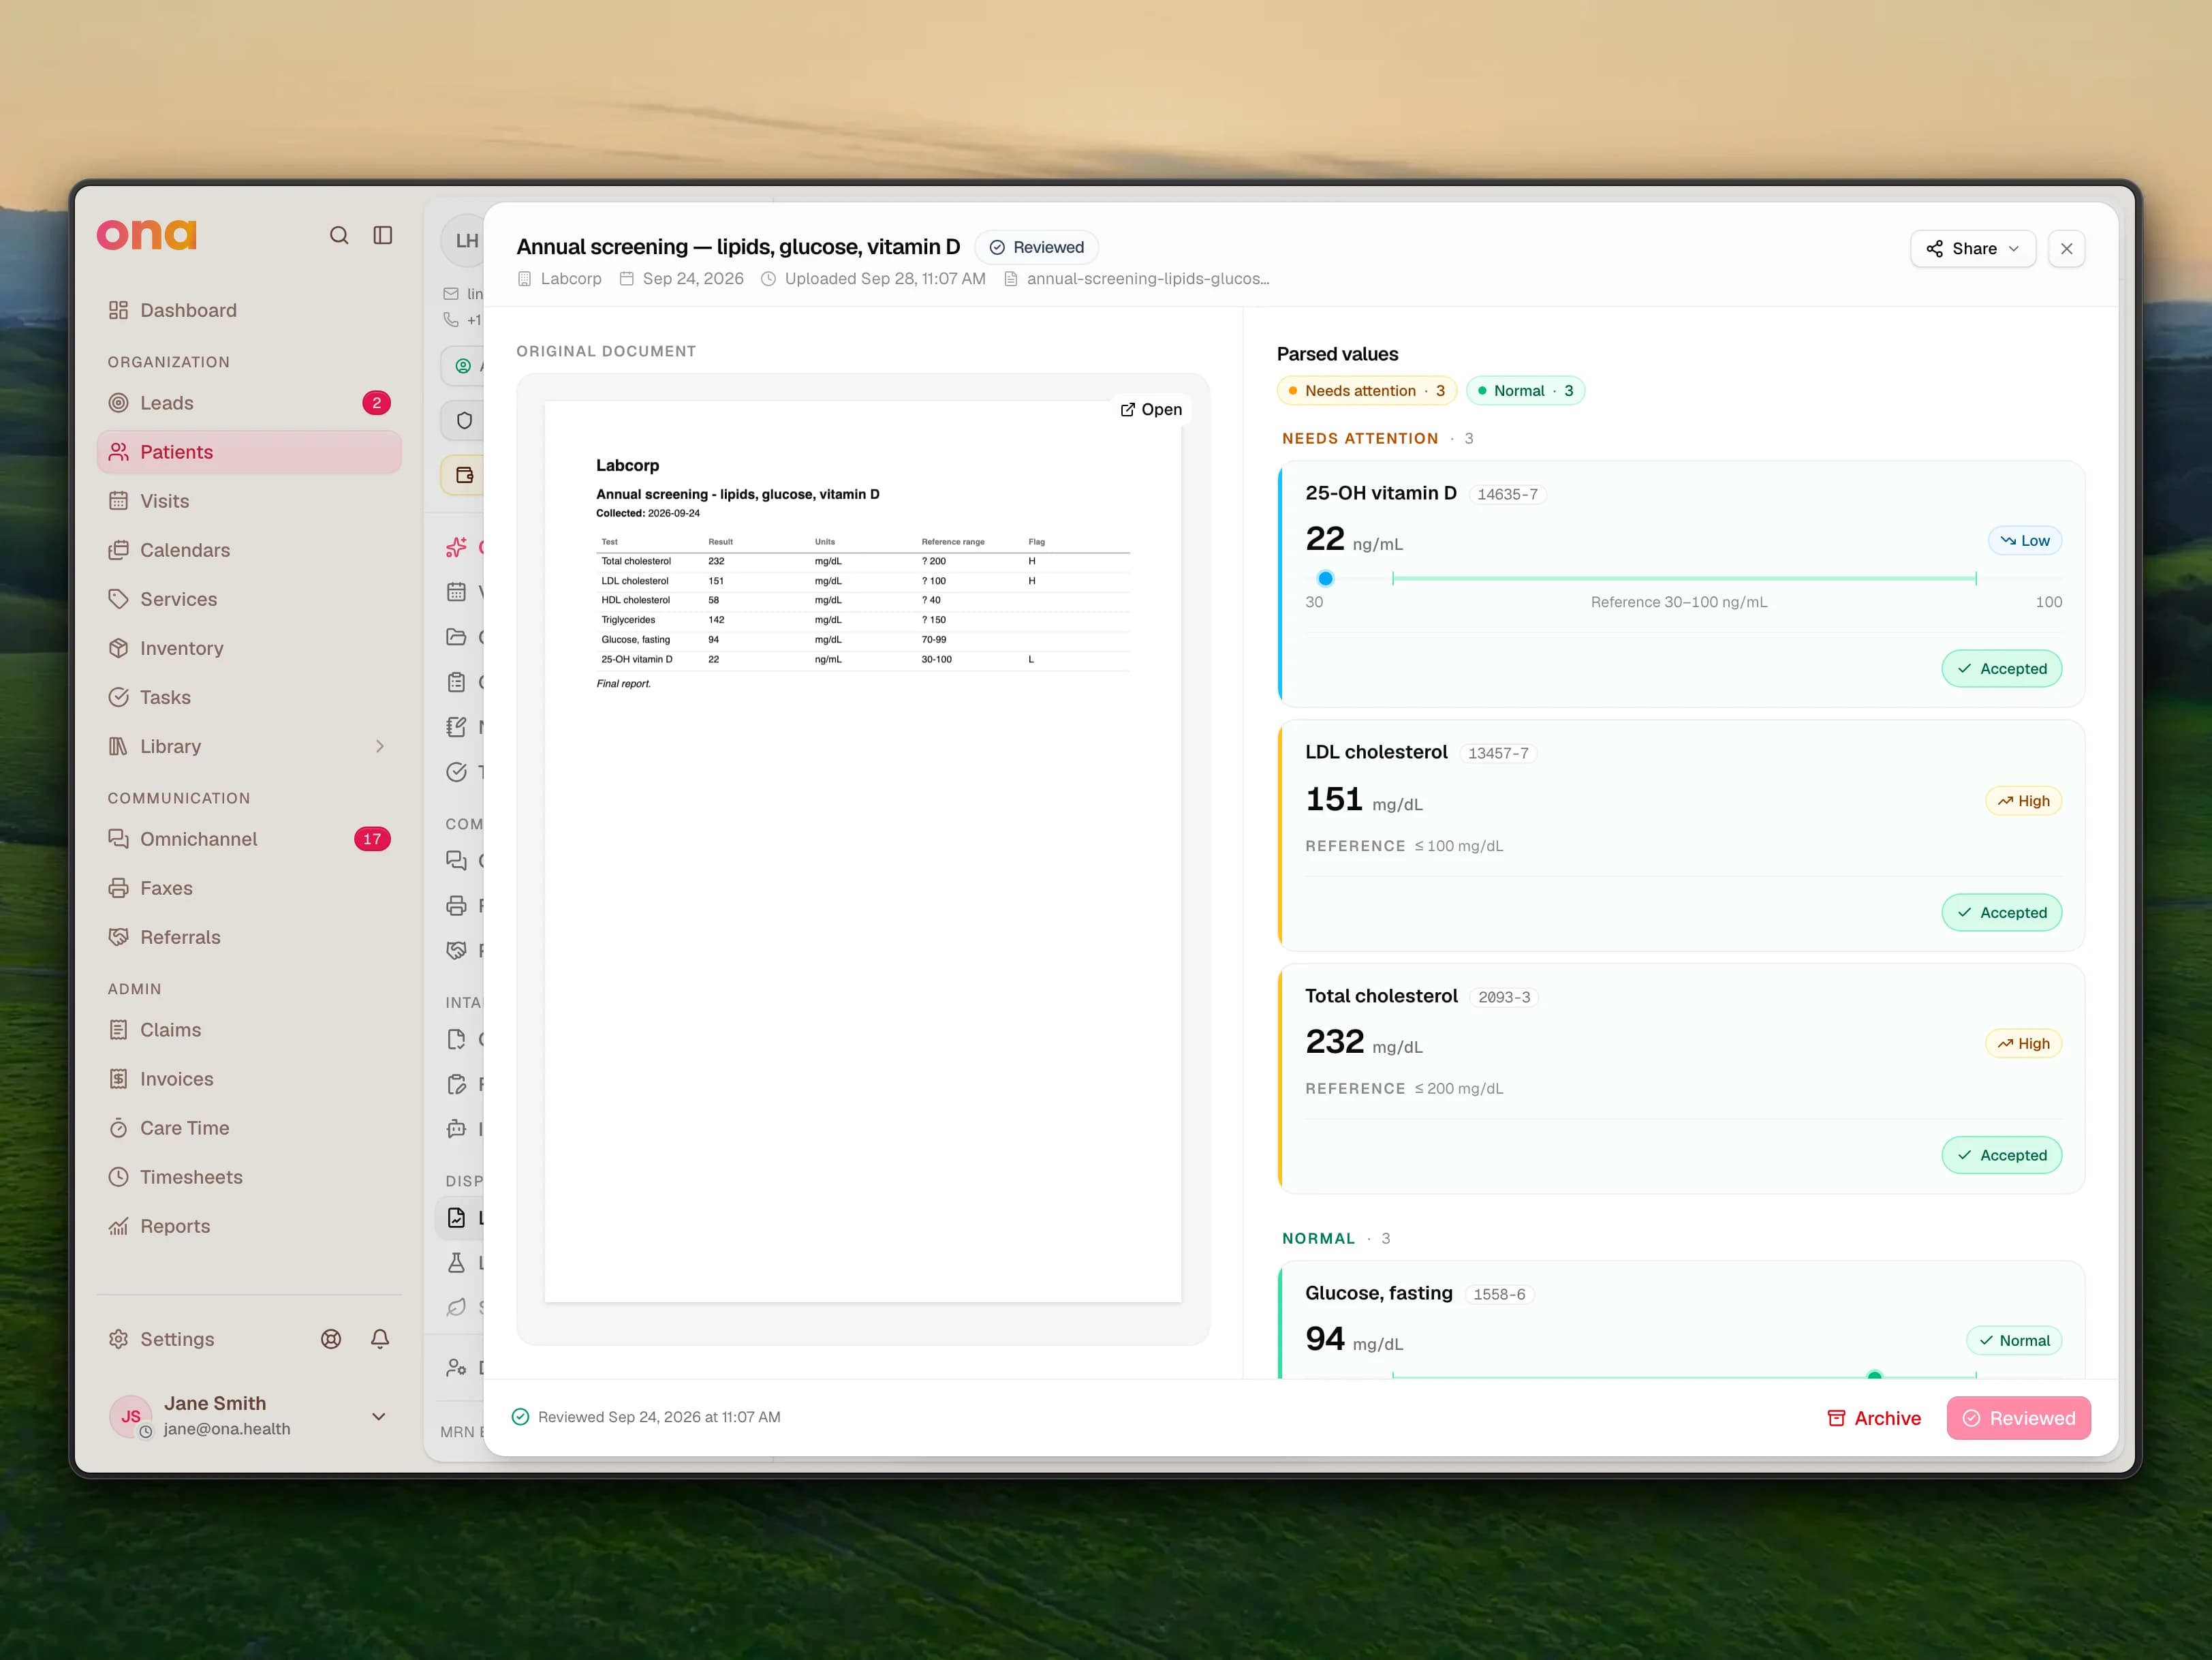The width and height of the screenshot is (2212, 1660).
Task: Click the Services tag icon
Action: click(118, 599)
